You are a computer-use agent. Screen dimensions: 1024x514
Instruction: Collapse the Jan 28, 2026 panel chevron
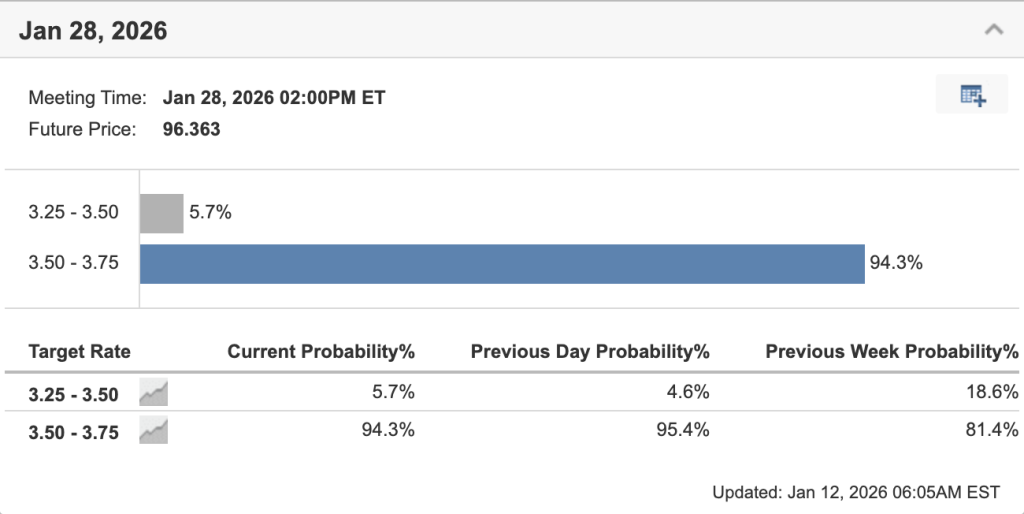pyautogui.click(x=993, y=30)
